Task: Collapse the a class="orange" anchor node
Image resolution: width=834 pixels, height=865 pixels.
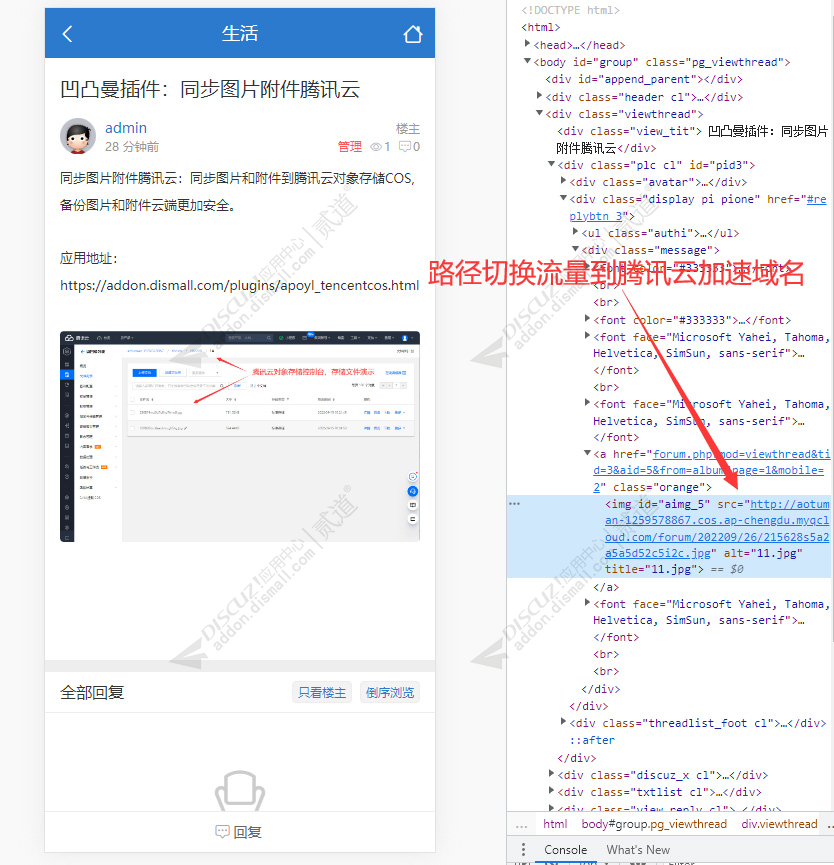Action: 587,453
